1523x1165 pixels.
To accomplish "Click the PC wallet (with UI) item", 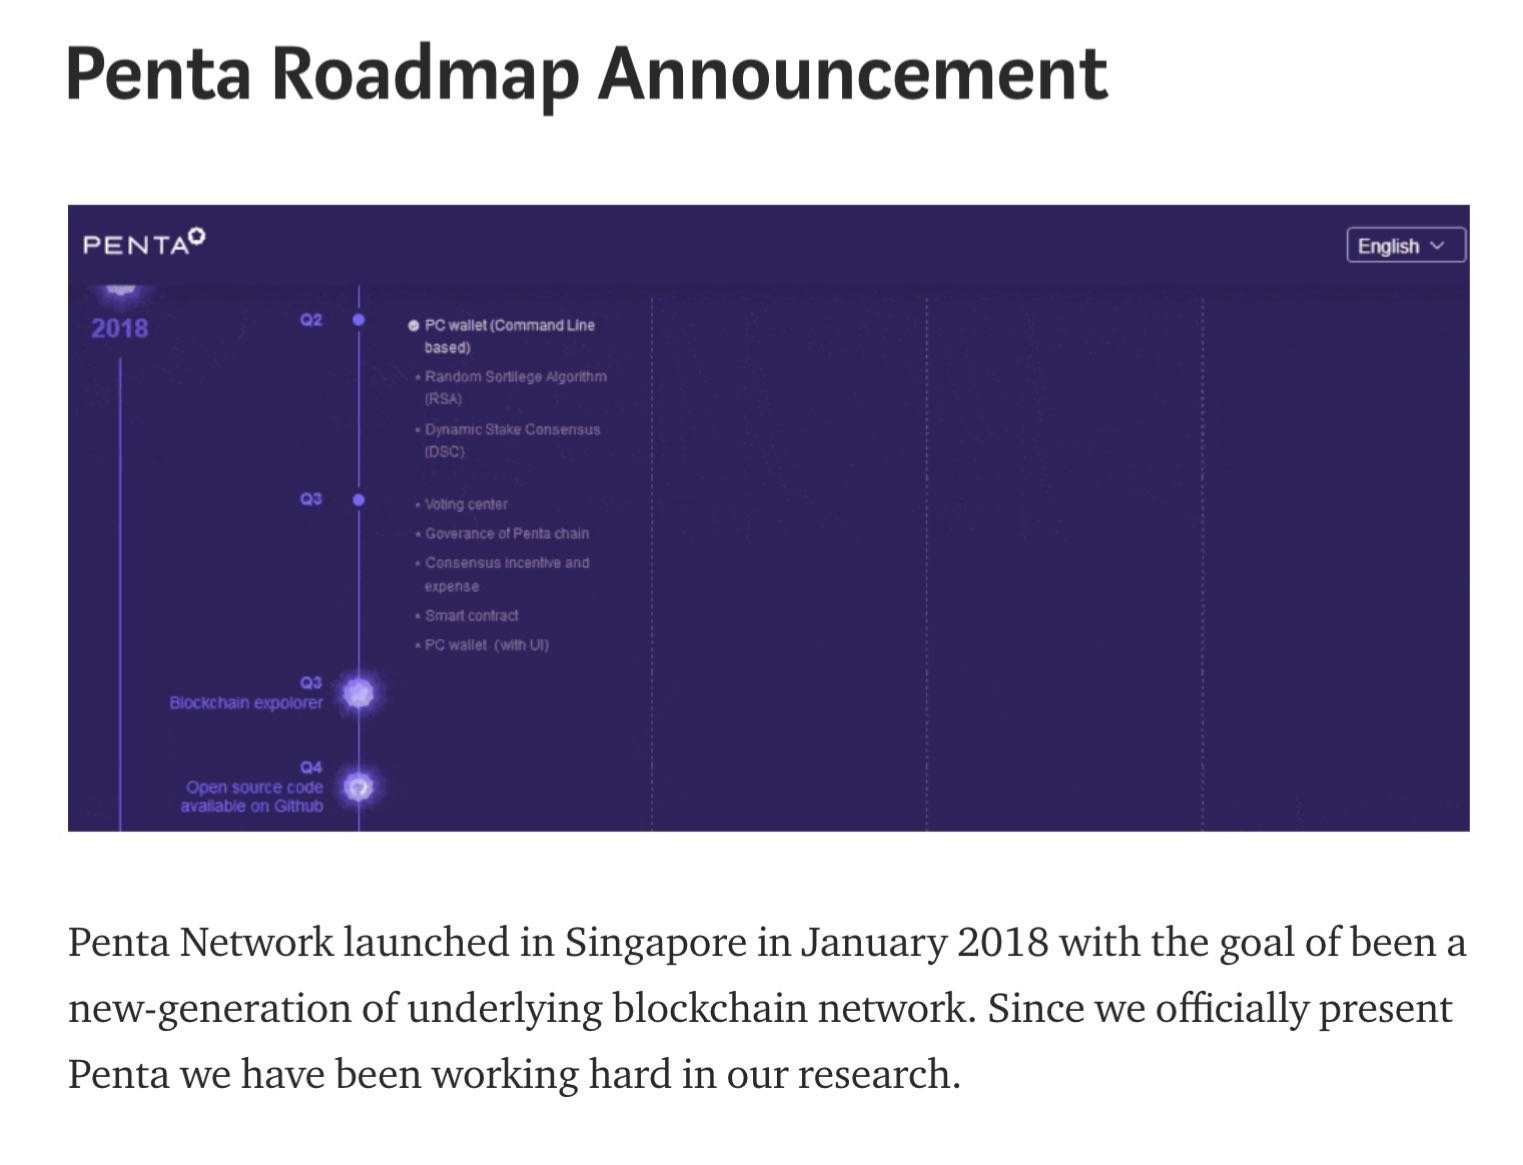I will pyautogui.click(x=482, y=645).
